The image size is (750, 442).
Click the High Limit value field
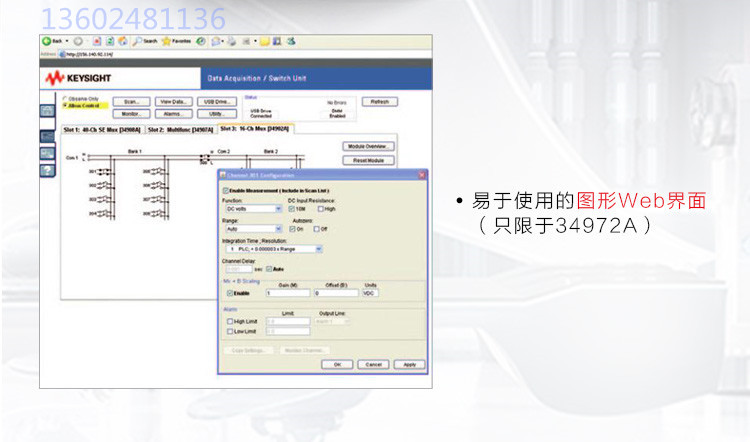click(288, 321)
